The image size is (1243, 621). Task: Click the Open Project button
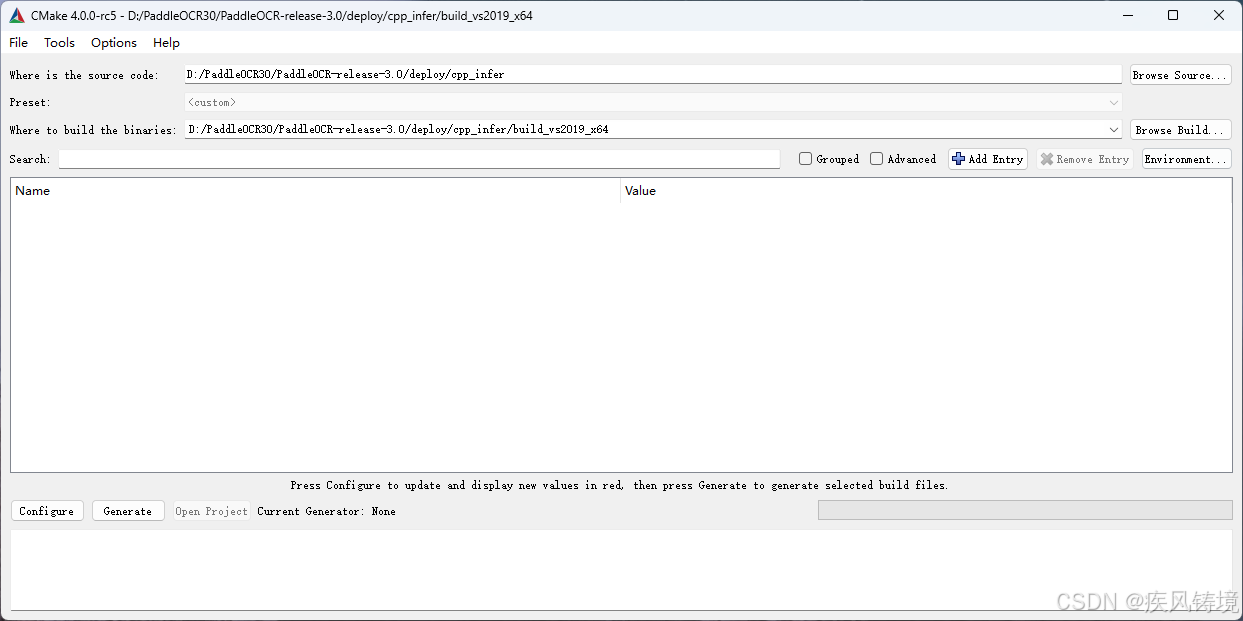[211, 511]
